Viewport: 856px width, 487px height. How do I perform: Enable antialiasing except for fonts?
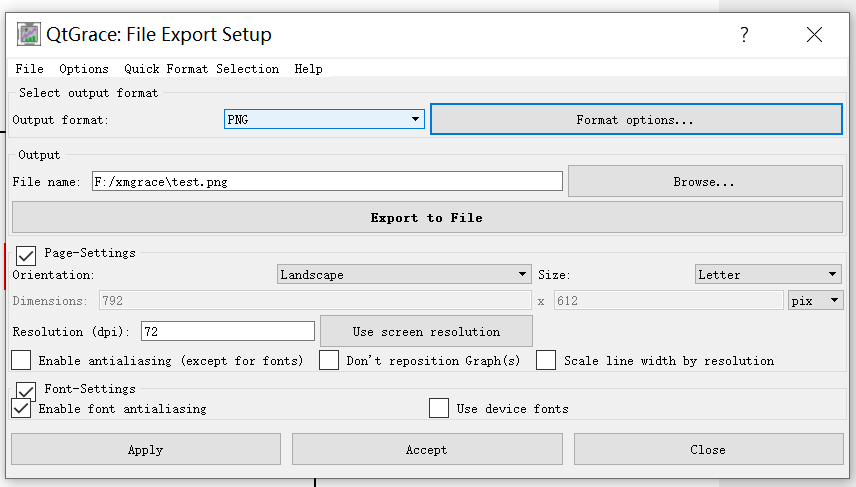point(21,361)
